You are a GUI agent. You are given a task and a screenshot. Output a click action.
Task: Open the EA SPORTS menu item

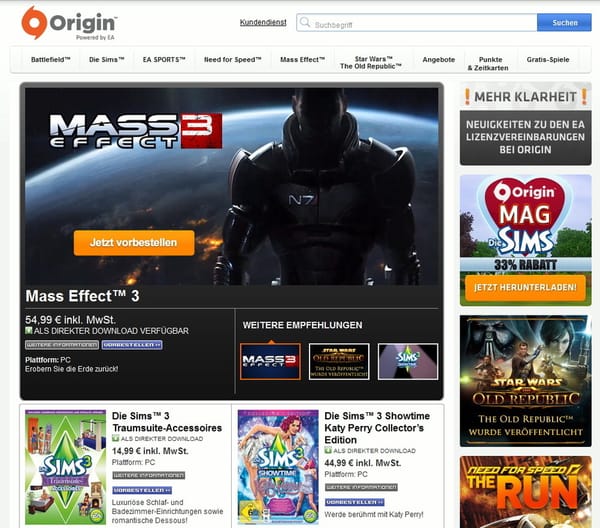164,60
